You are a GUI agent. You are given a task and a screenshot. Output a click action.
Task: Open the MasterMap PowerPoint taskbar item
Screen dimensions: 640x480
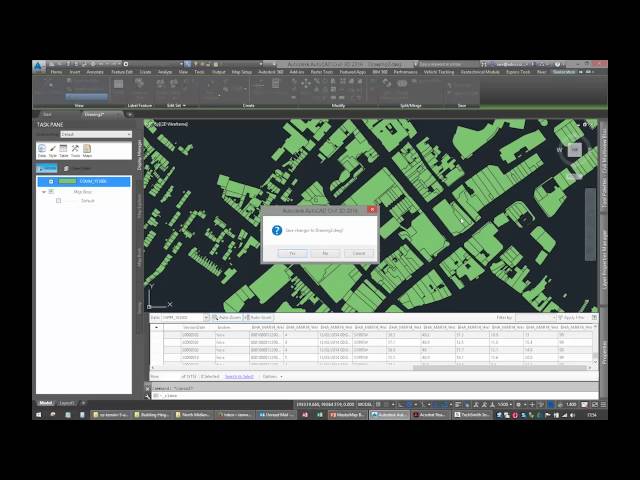[x=347, y=415]
